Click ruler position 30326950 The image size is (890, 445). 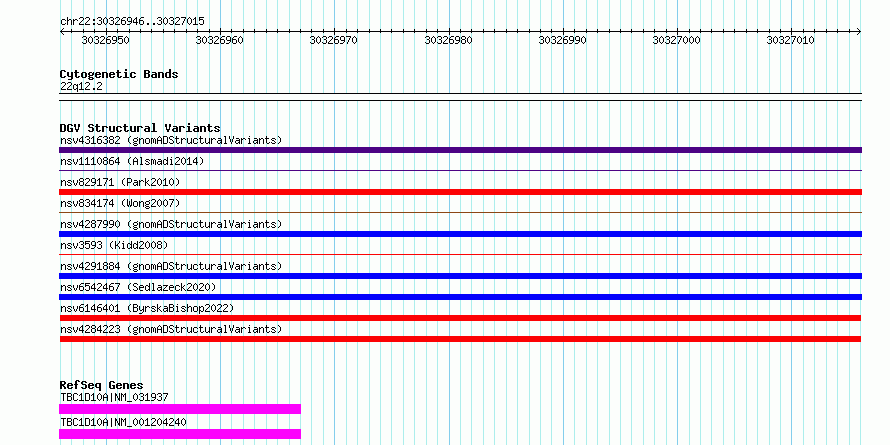point(106,40)
